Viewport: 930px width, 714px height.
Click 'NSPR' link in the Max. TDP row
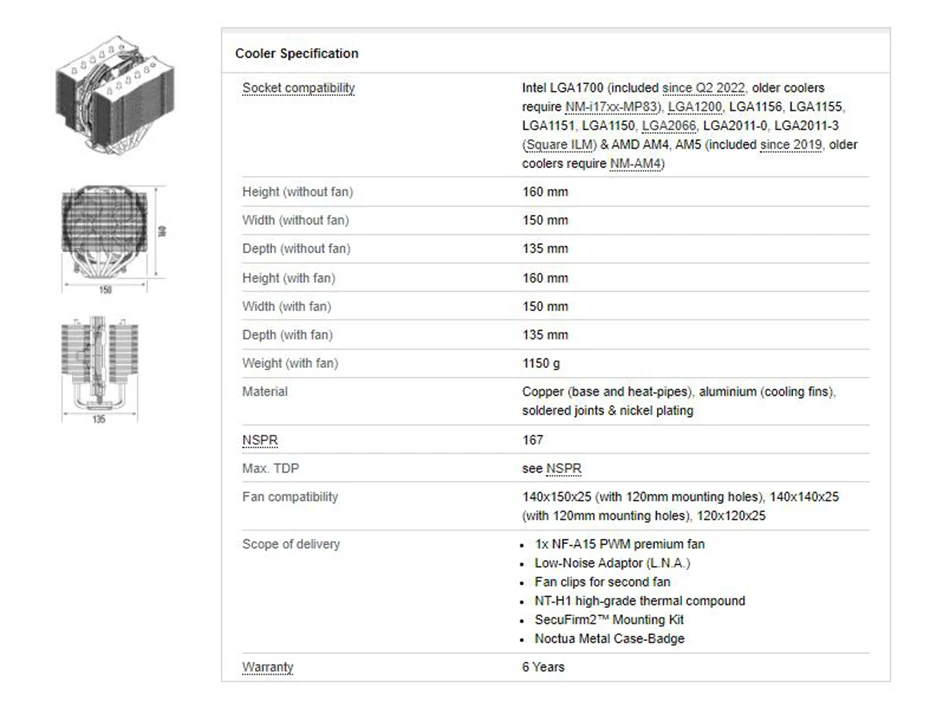pos(563,469)
